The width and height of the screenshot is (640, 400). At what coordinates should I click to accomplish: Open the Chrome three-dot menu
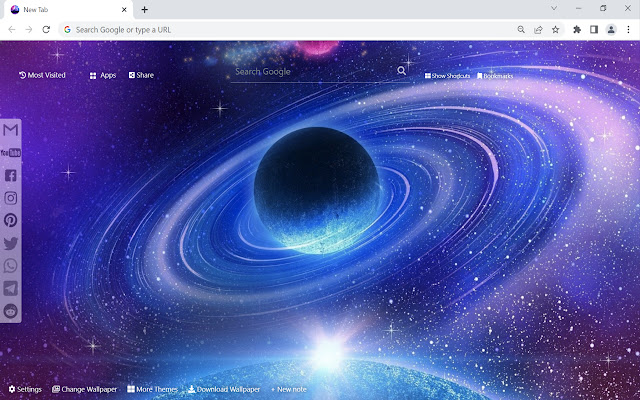pos(628,29)
